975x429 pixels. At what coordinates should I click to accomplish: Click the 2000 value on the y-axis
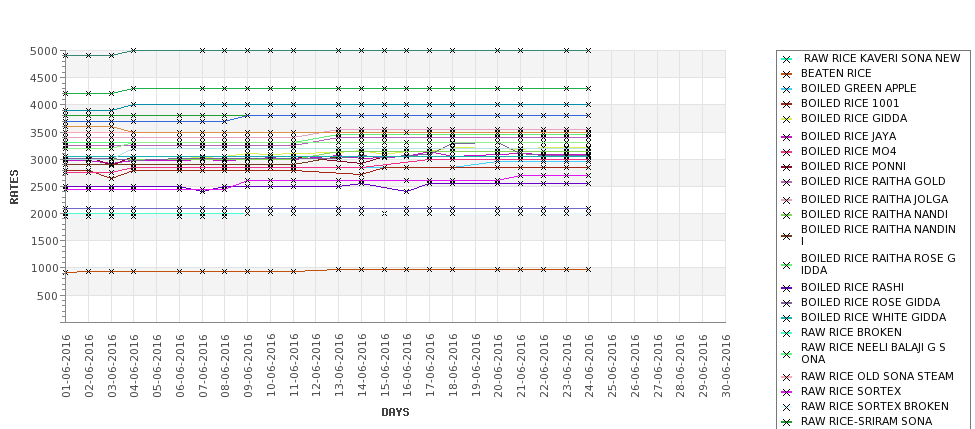click(x=44, y=214)
